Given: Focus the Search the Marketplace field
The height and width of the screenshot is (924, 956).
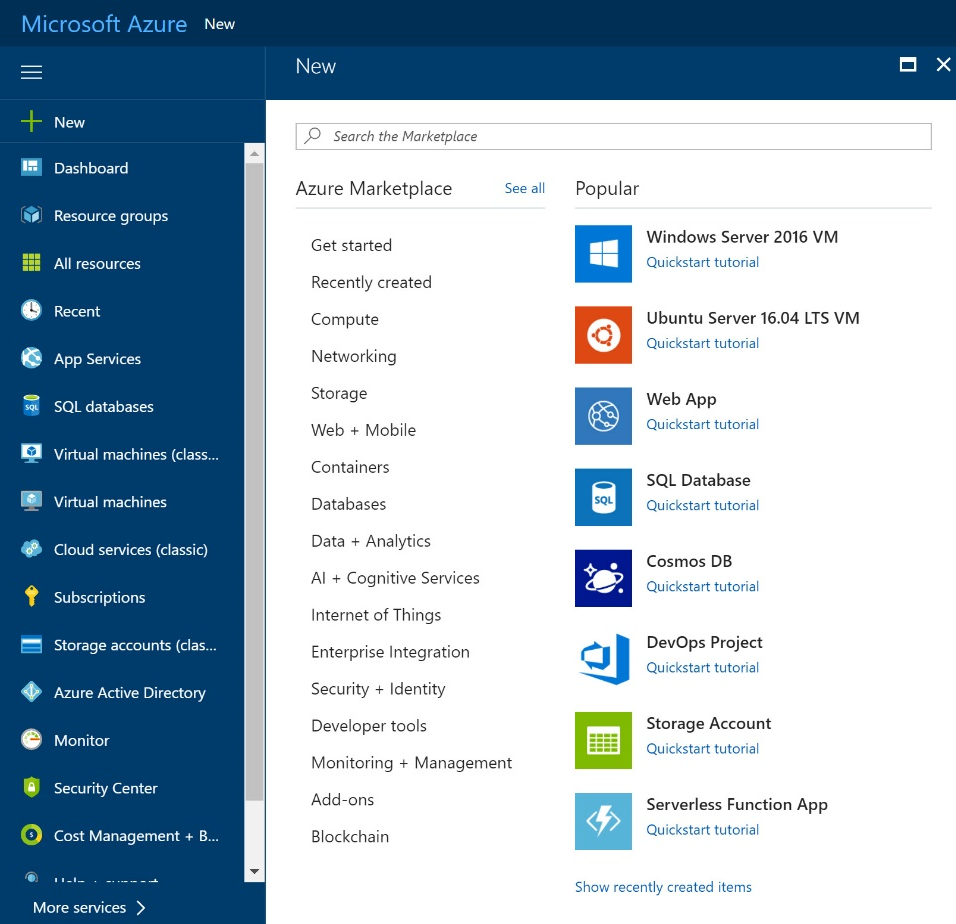Looking at the screenshot, I should point(613,136).
